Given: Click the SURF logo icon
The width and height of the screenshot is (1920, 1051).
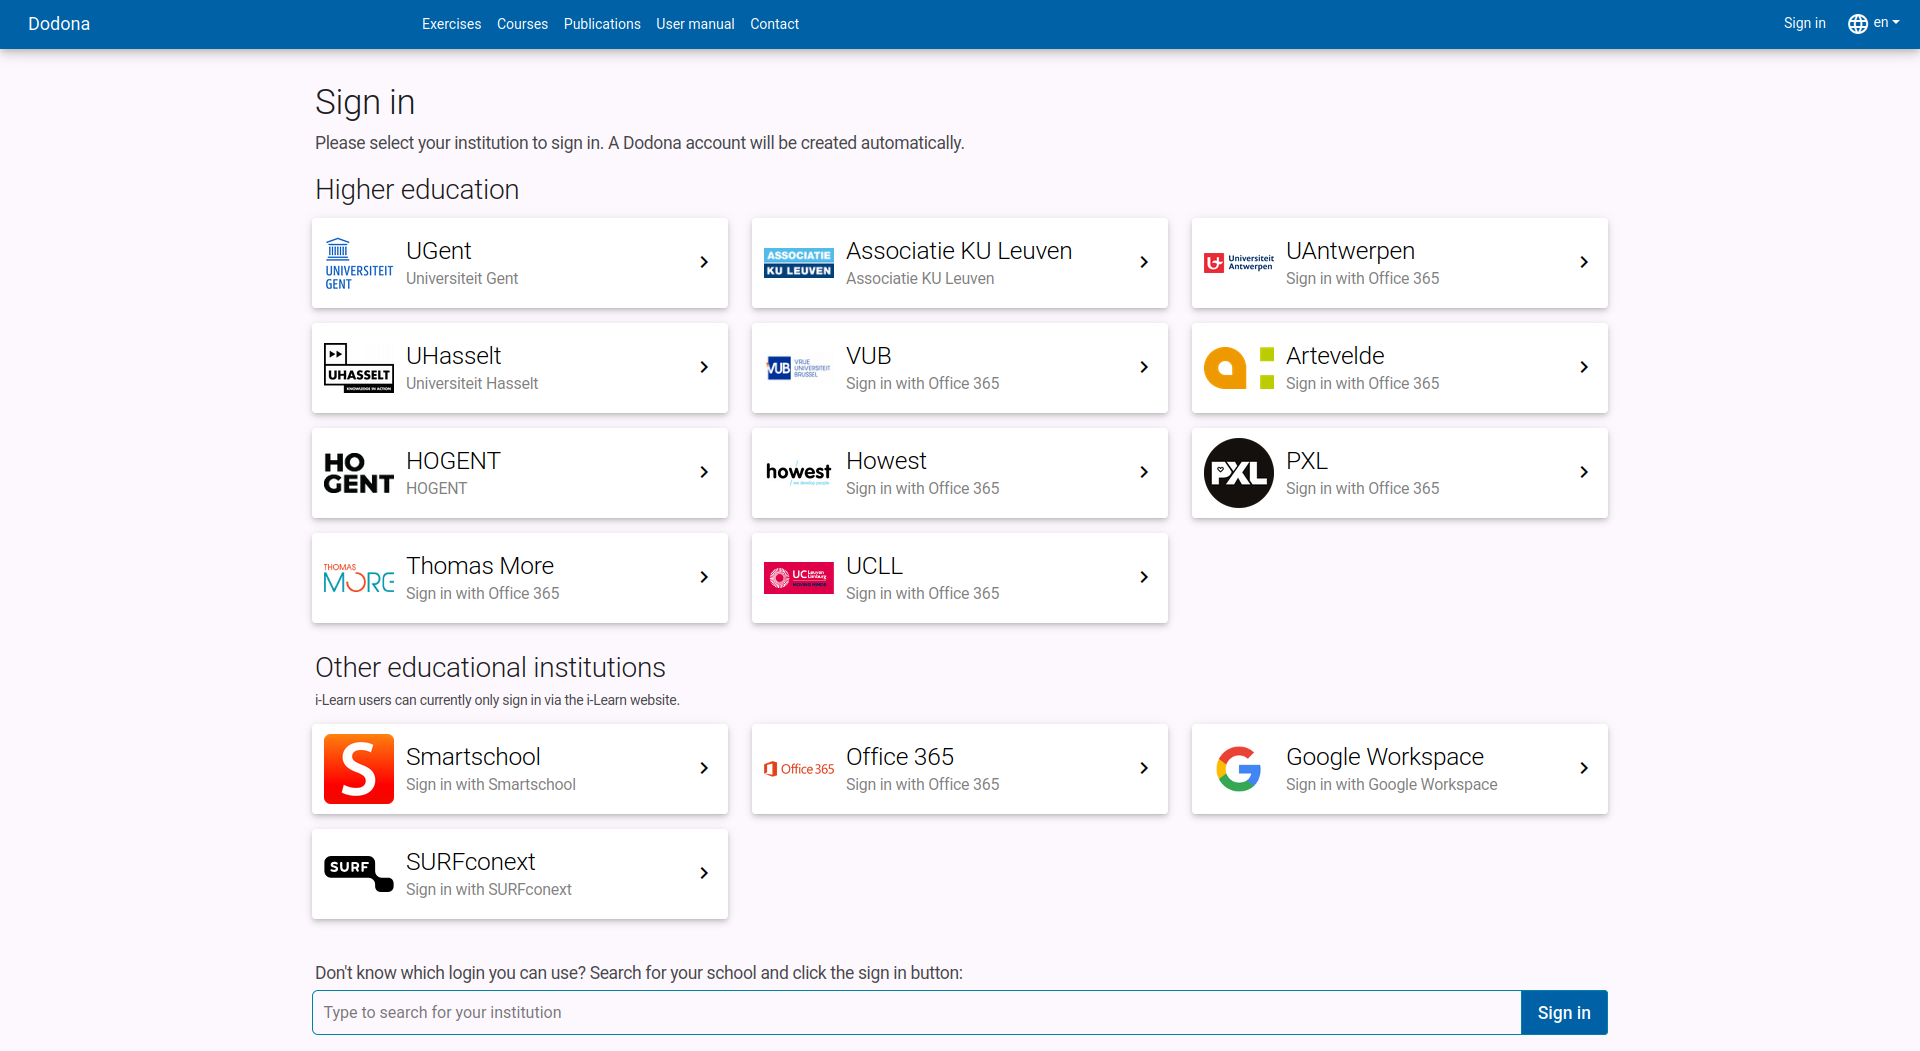Looking at the screenshot, I should point(359,874).
